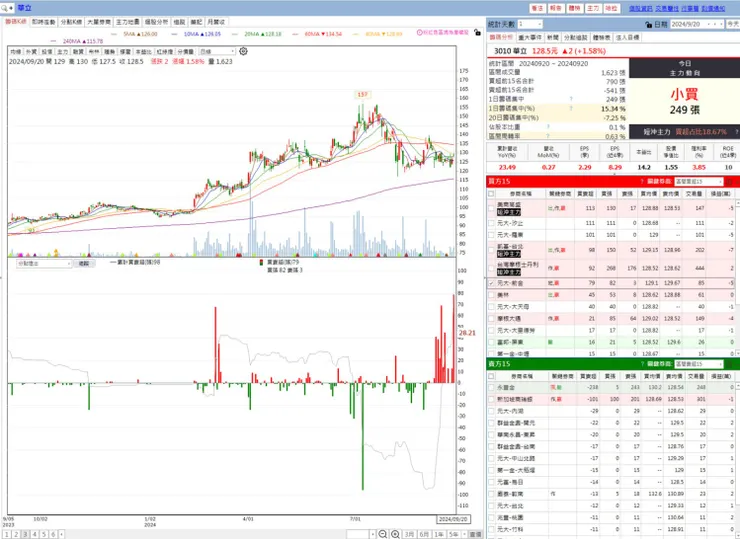Image resolution: width=740 pixels, height=539 pixels.
Task: Open help icon in 賣方15 header
Action: [642, 364]
